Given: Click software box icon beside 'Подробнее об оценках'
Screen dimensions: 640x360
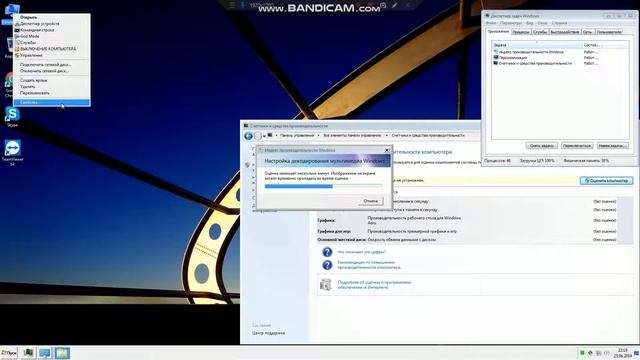Looking at the screenshot, I should point(326,284).
